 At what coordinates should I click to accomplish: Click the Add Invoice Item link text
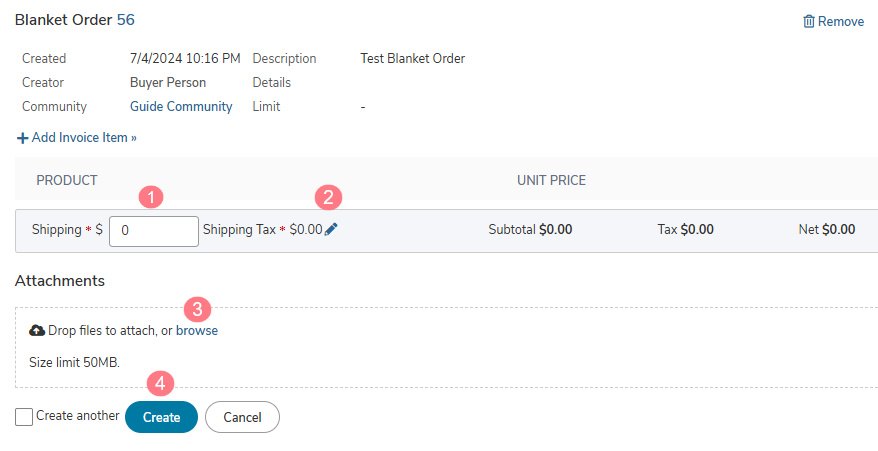pyautogui.click(x=84, y=138)
